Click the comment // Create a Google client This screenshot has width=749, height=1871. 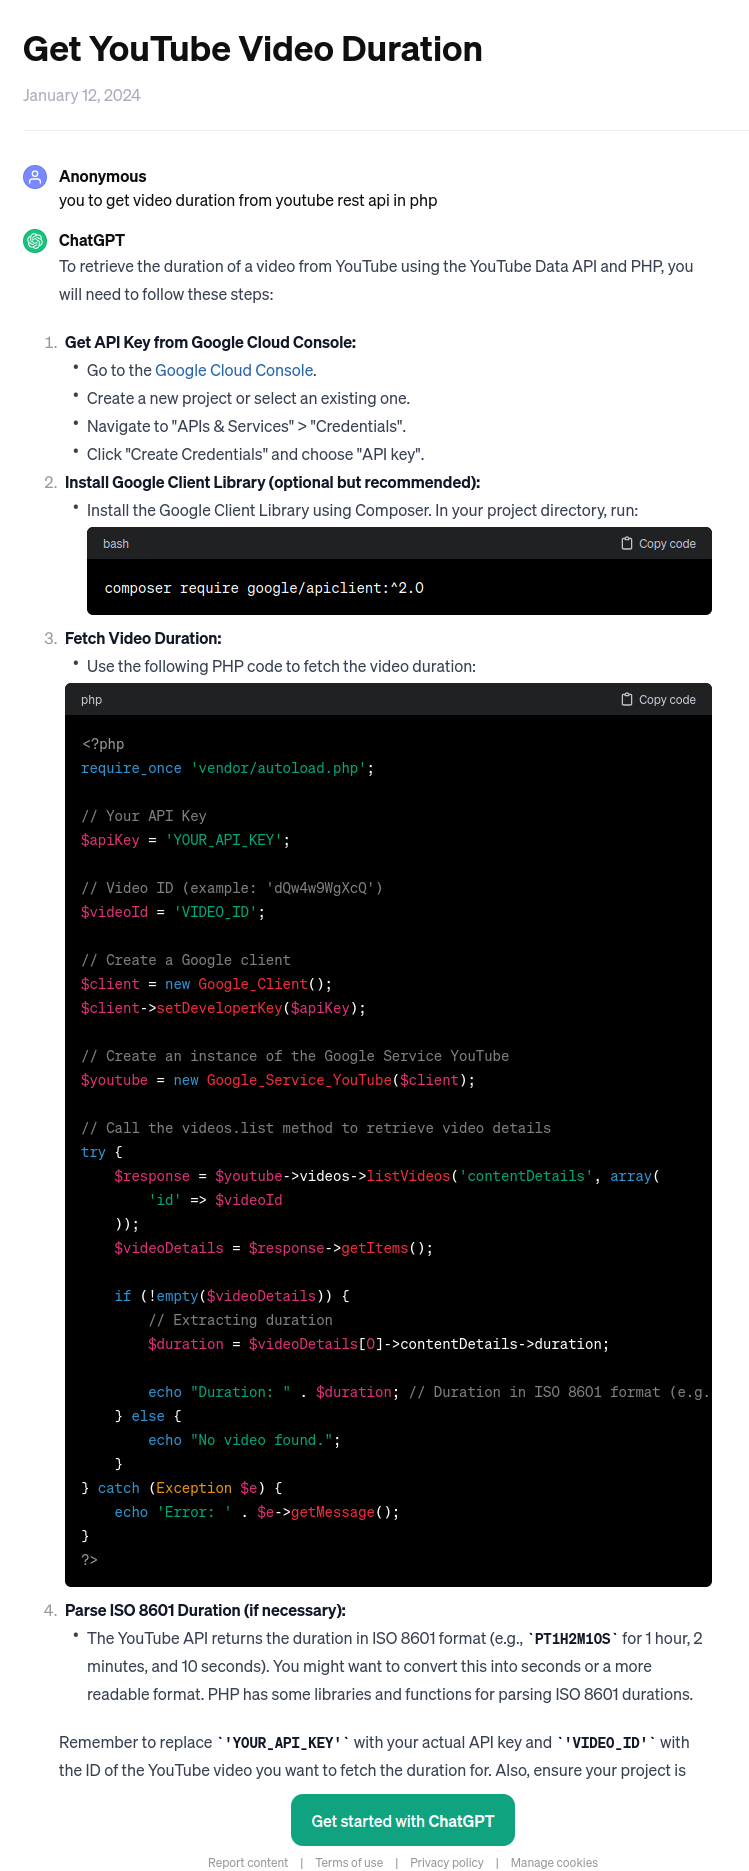click(x=186, y=960)
